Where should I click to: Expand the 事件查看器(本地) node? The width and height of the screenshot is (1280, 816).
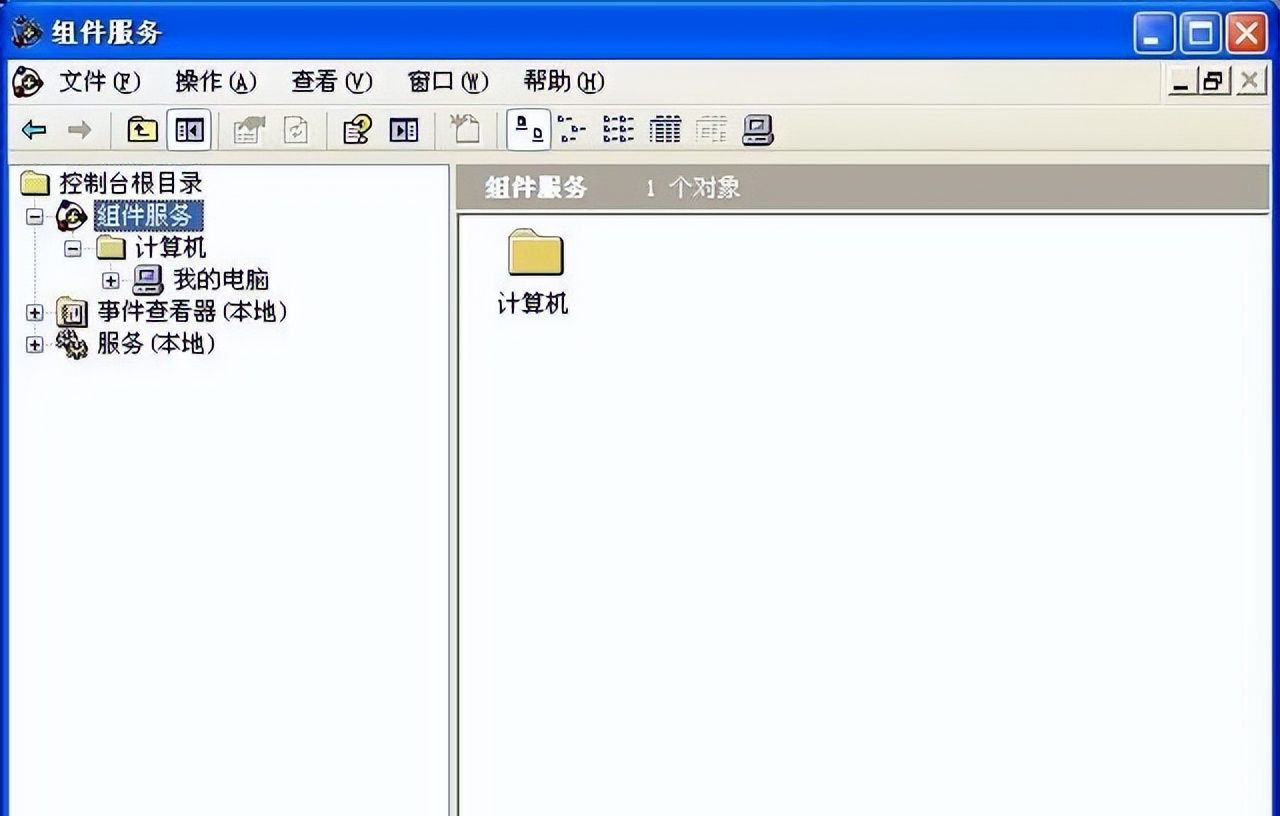coord(33,312)
